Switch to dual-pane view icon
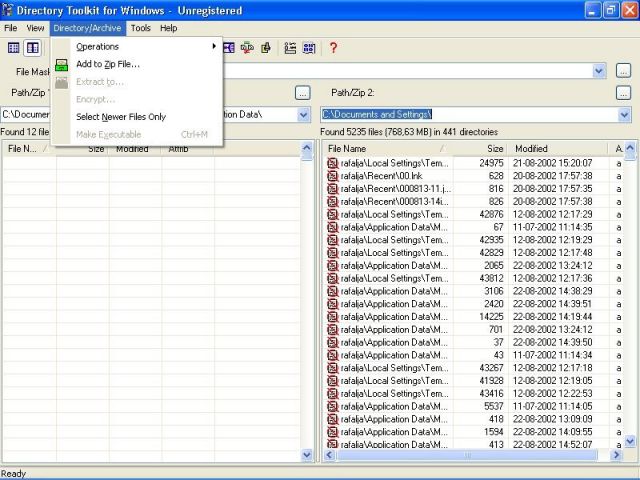Viewport: 640px width, 480px height. point(33,48)
